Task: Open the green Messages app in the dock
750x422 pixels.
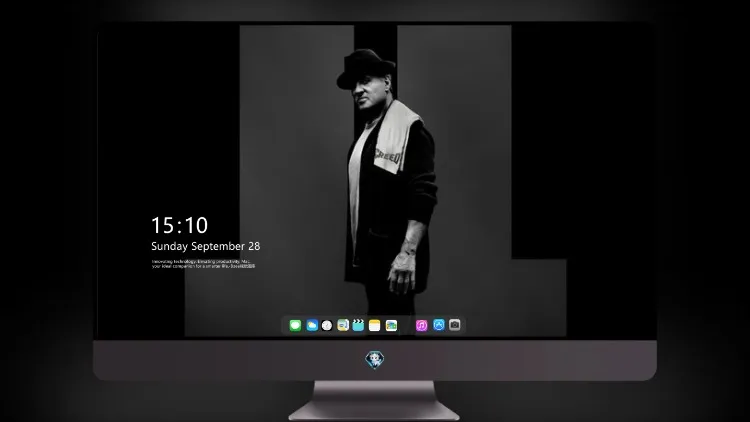Action: point(295,325)
